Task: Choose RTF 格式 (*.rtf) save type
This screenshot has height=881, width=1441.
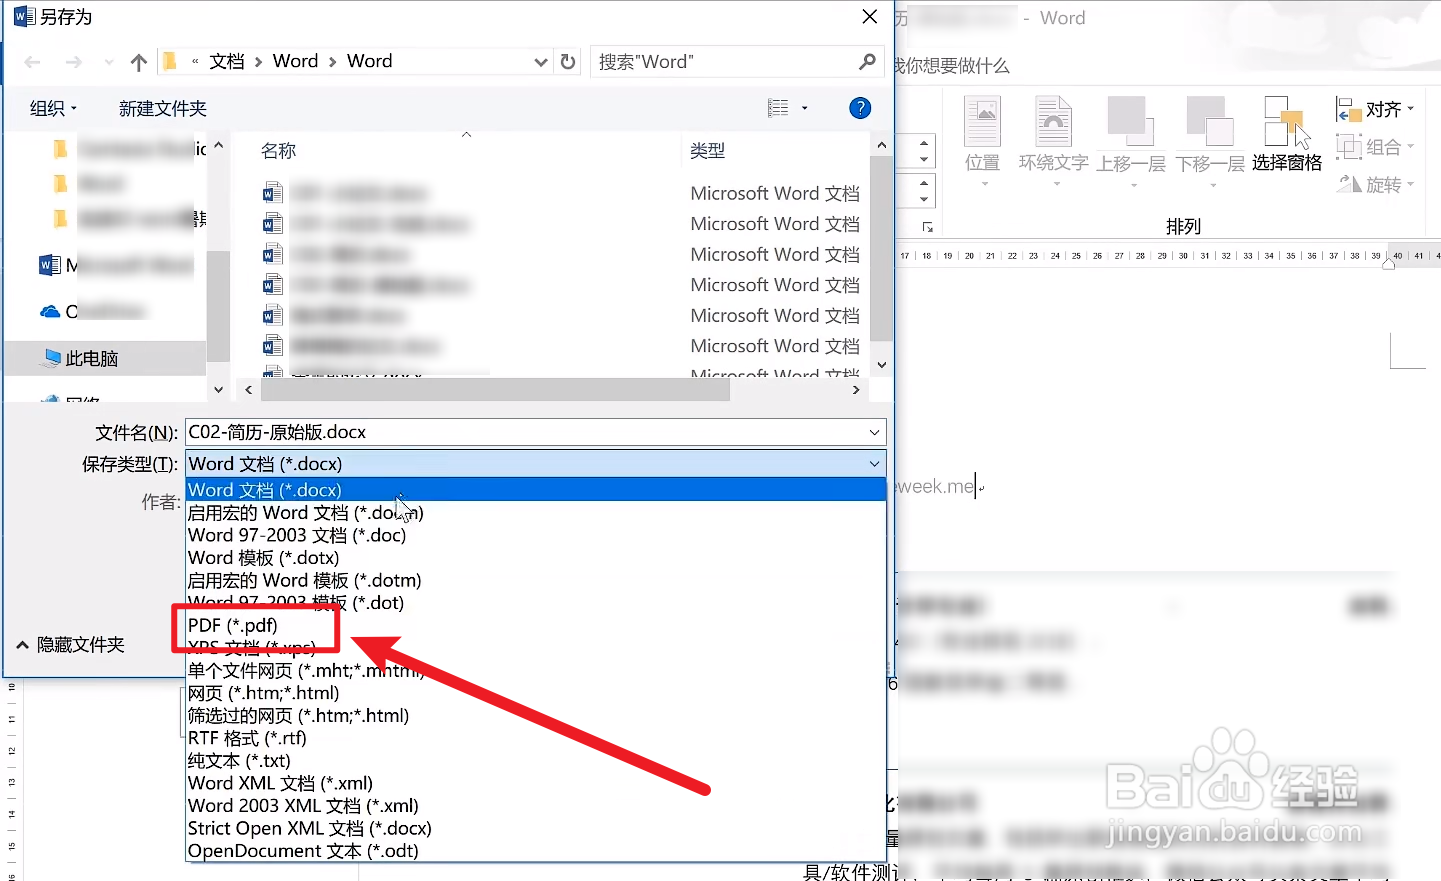Action: pos(247,738)
